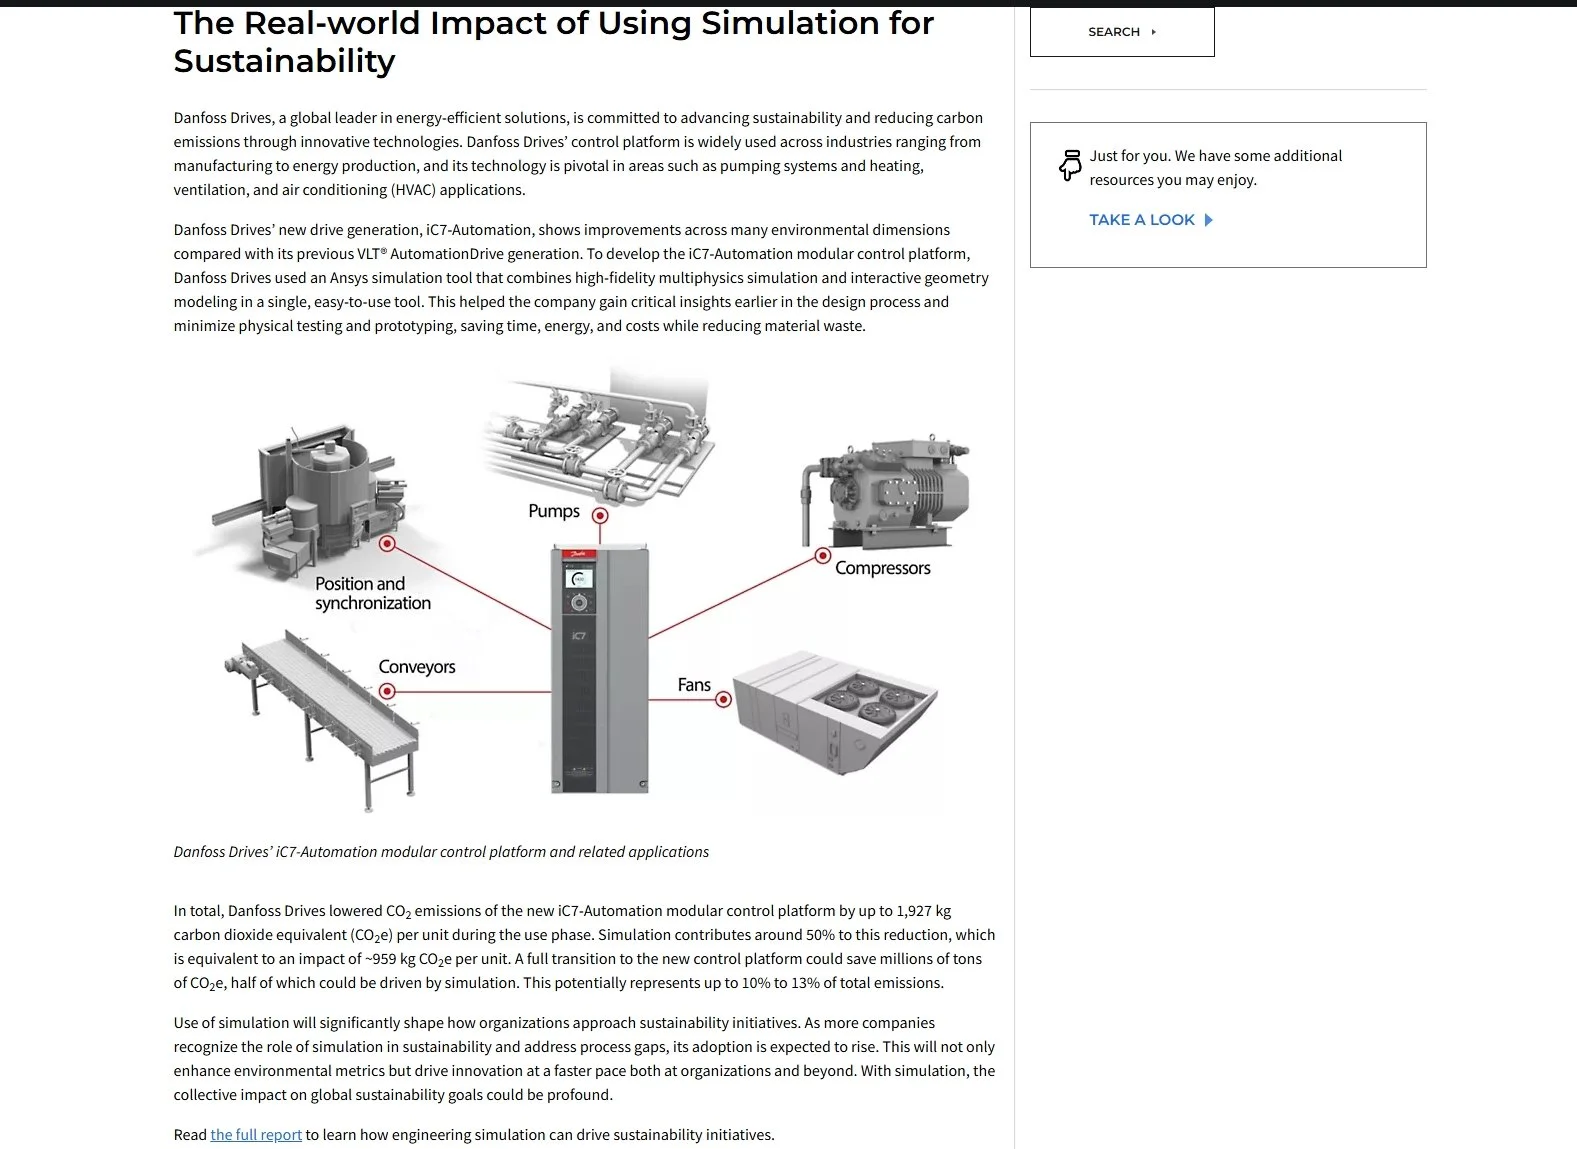Click the blue arrow next to TAKE A LOOK
Screen dimensions: 1577x1149
pyautogui.click(x=1208, y=220)
